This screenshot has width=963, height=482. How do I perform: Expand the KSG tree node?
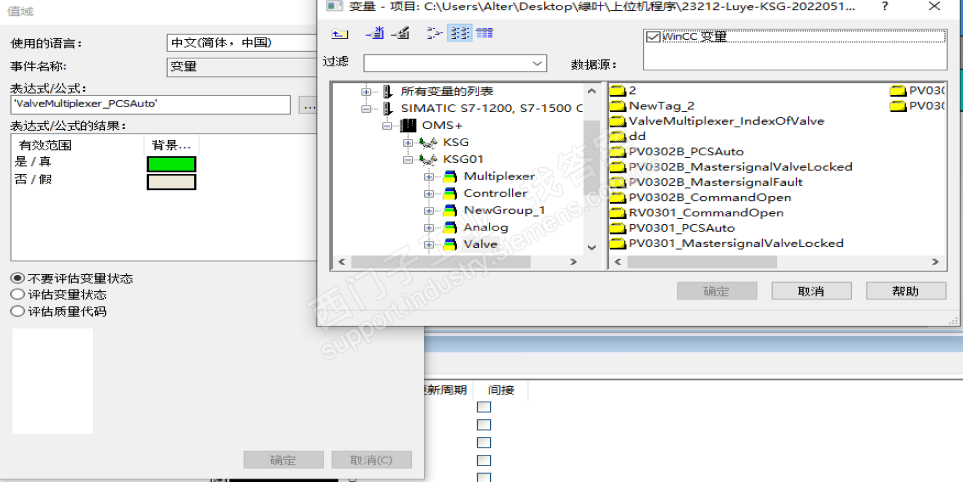tap(408, 142)
